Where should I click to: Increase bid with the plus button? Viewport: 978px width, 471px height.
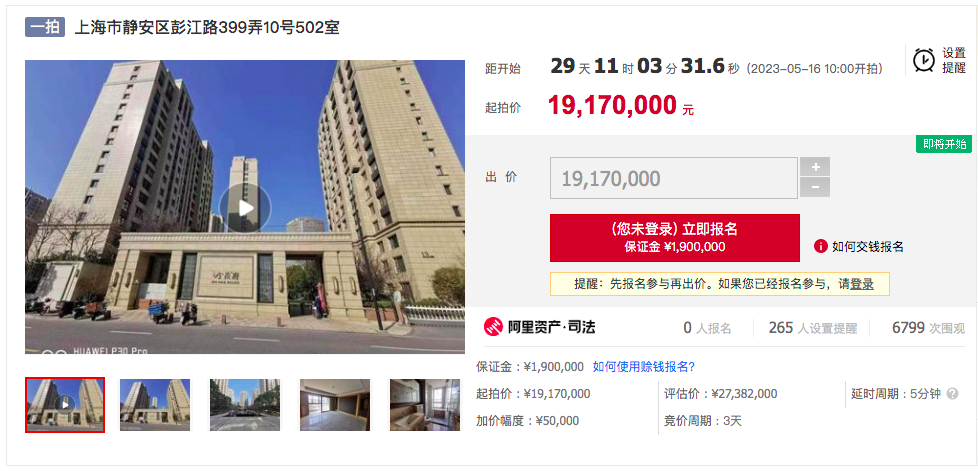pyautogui.click(x=815, y=167)
